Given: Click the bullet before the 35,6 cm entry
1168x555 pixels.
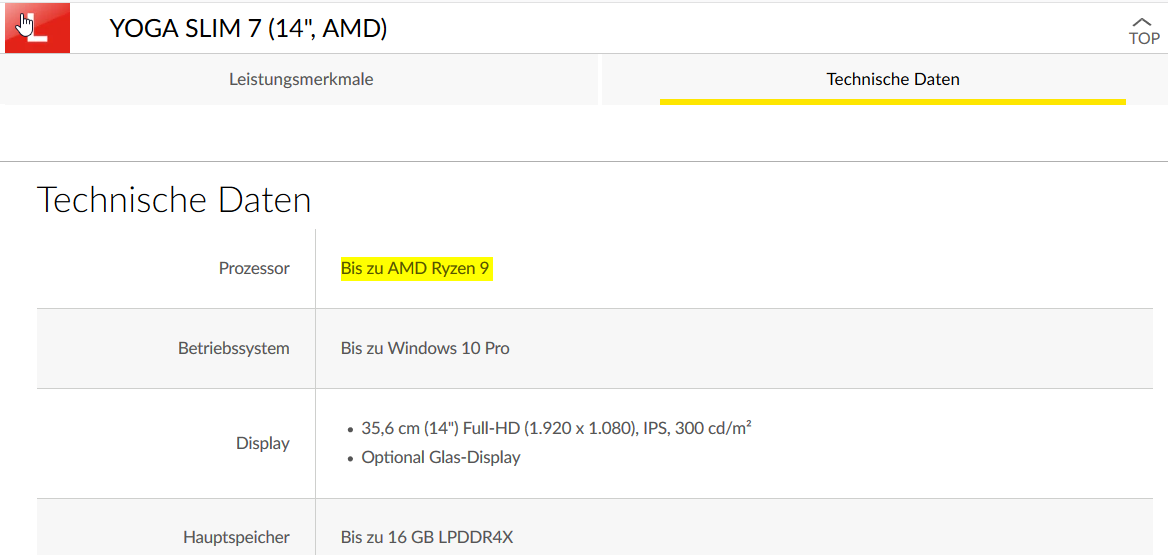Looking at the screenshot, I should pos(350,430).
